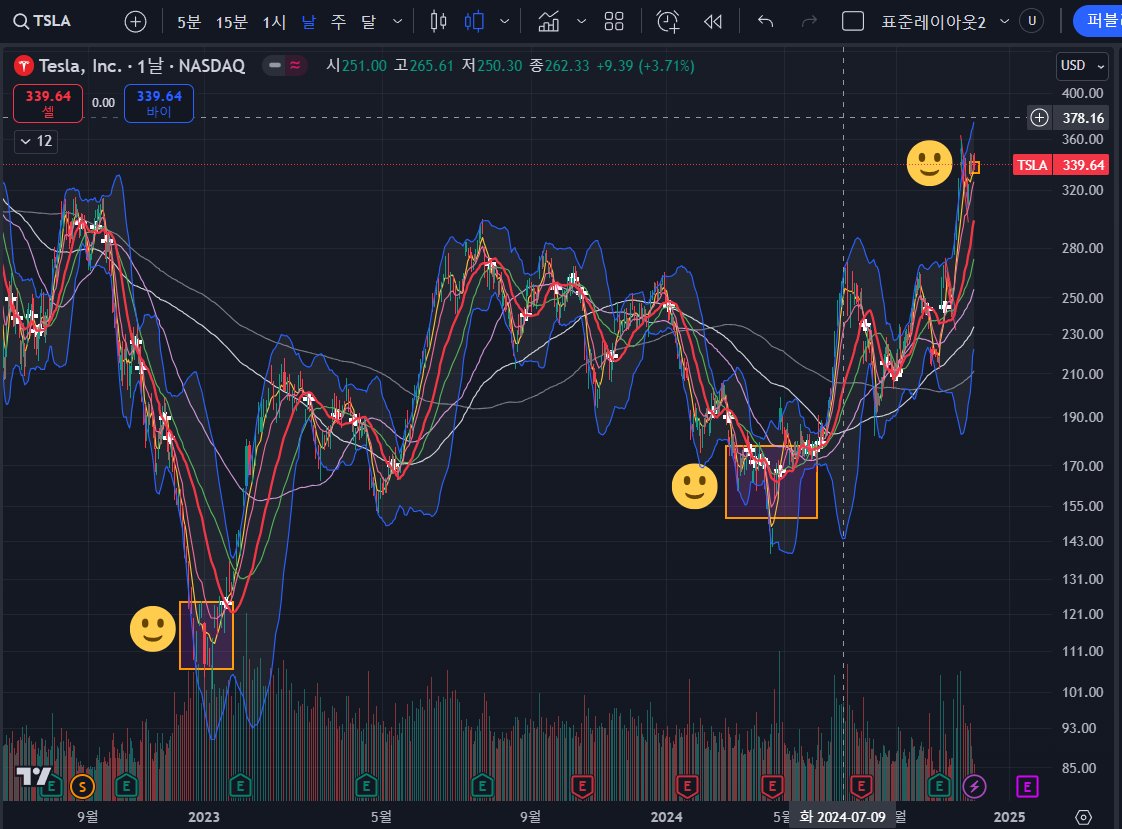This screenshot has width=1122, height=829.
Task: Click the green E marker above 2023
Action: pyautogui.click(x=240, y=787)
